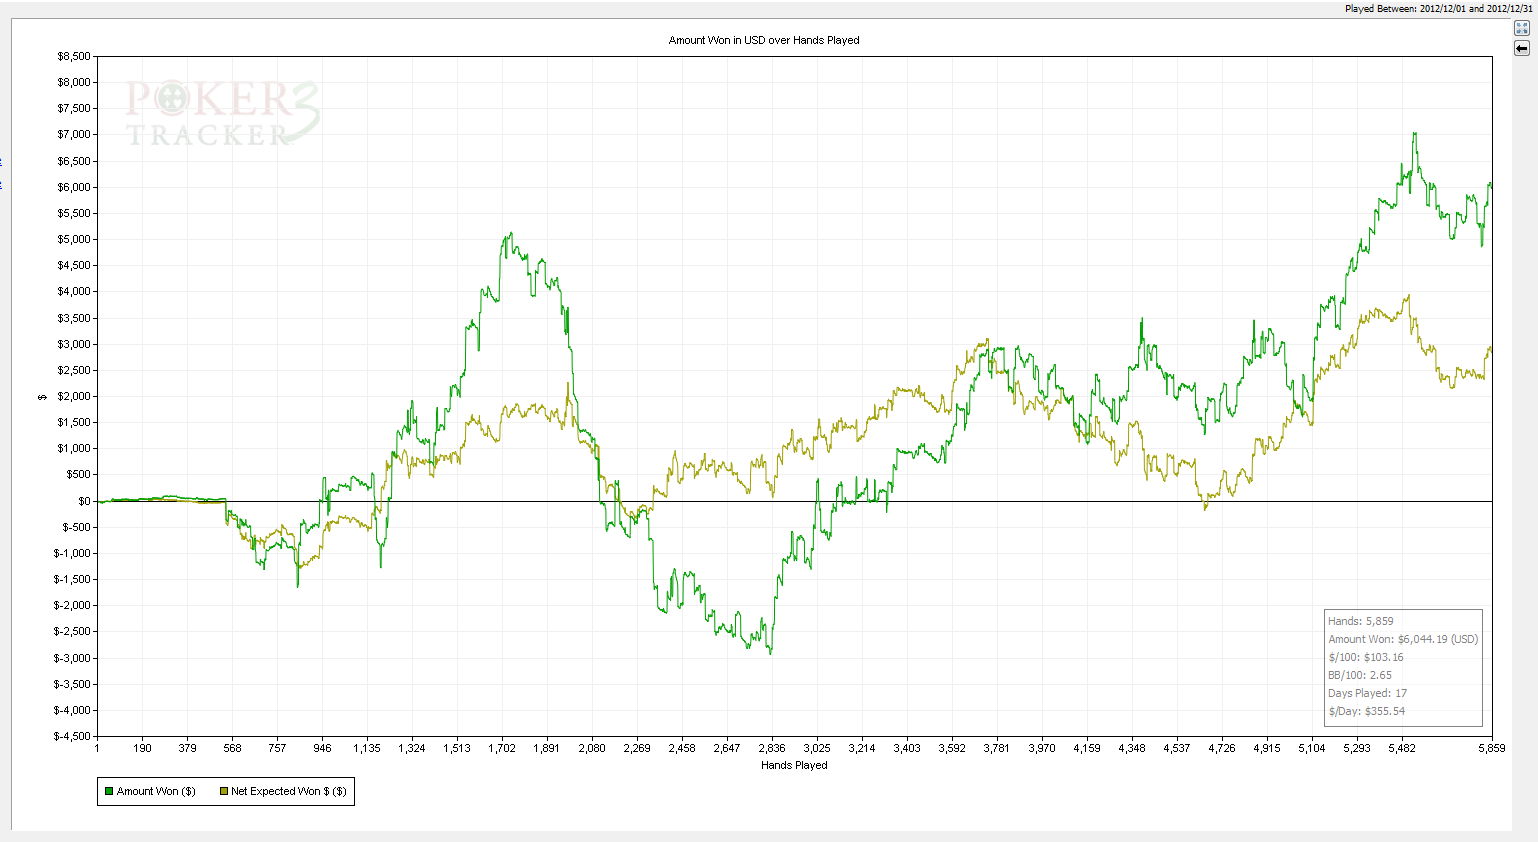Click the $/100: $103.16 stat line

[x=1365, y=657]
